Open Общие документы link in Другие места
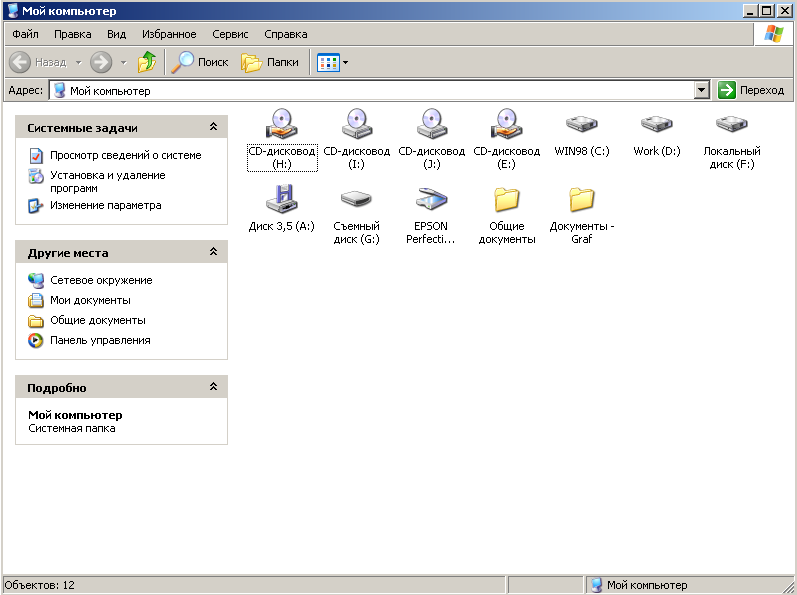 98,320
